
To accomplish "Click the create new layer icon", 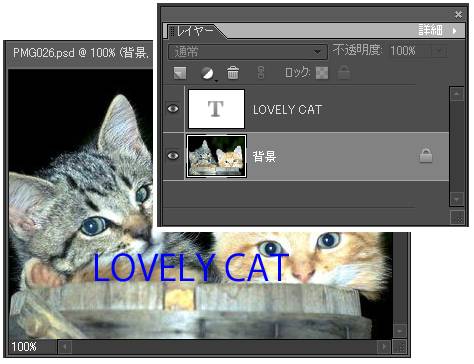I will coord(180,73).
